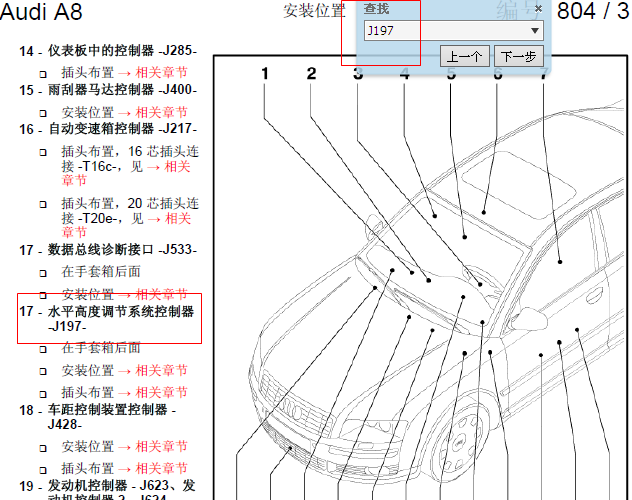Click callout number 2 in the diagram
The width and height of the screenshot is (632, 500).
tap(311, 73)
